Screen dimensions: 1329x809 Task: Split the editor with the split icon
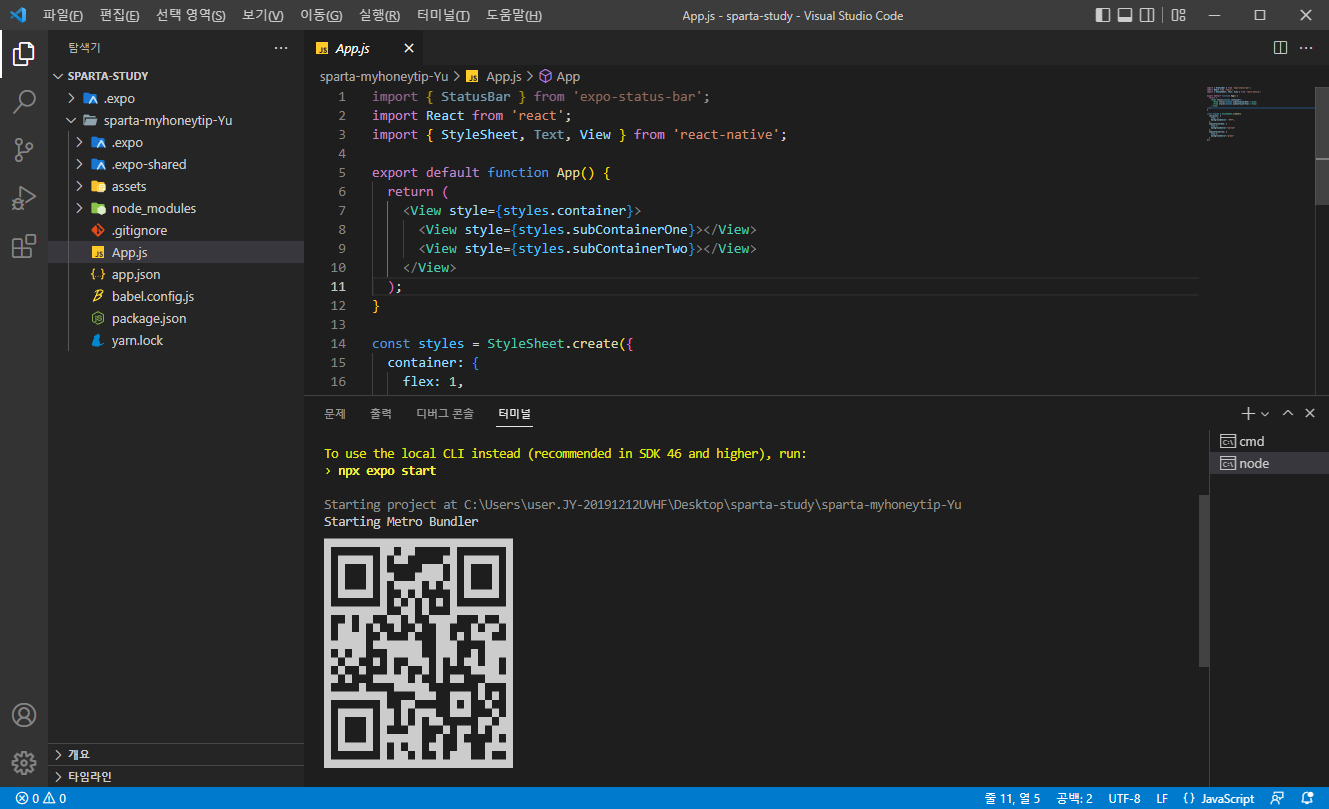[1280, 48]
